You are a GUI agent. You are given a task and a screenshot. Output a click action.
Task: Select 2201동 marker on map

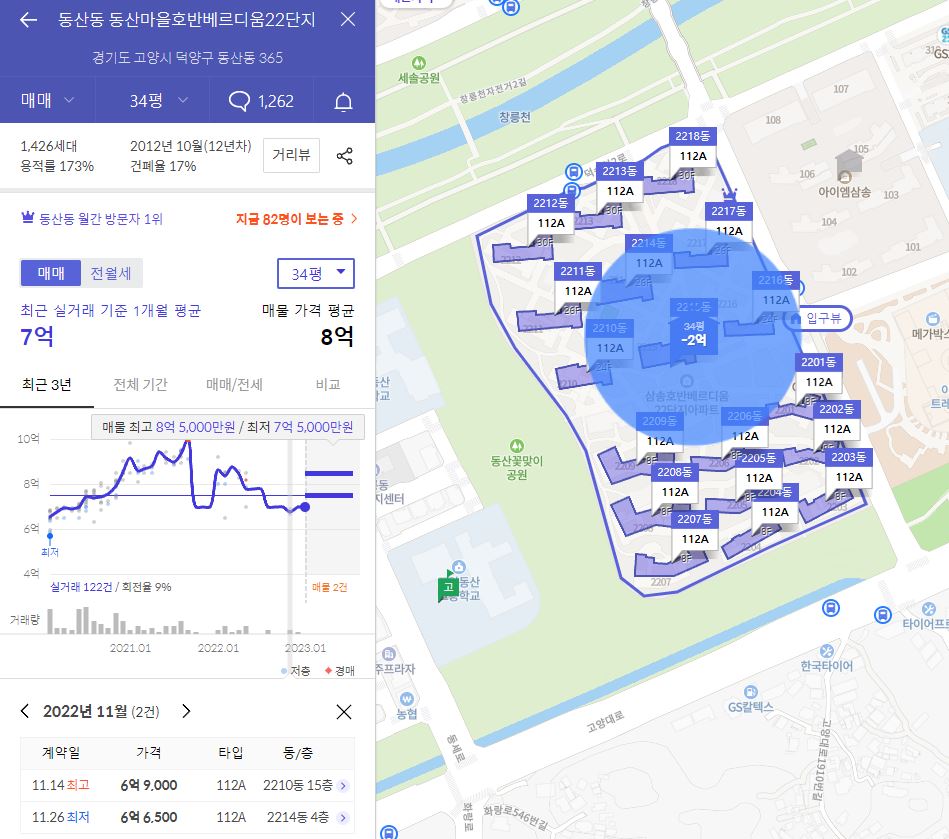818,372
